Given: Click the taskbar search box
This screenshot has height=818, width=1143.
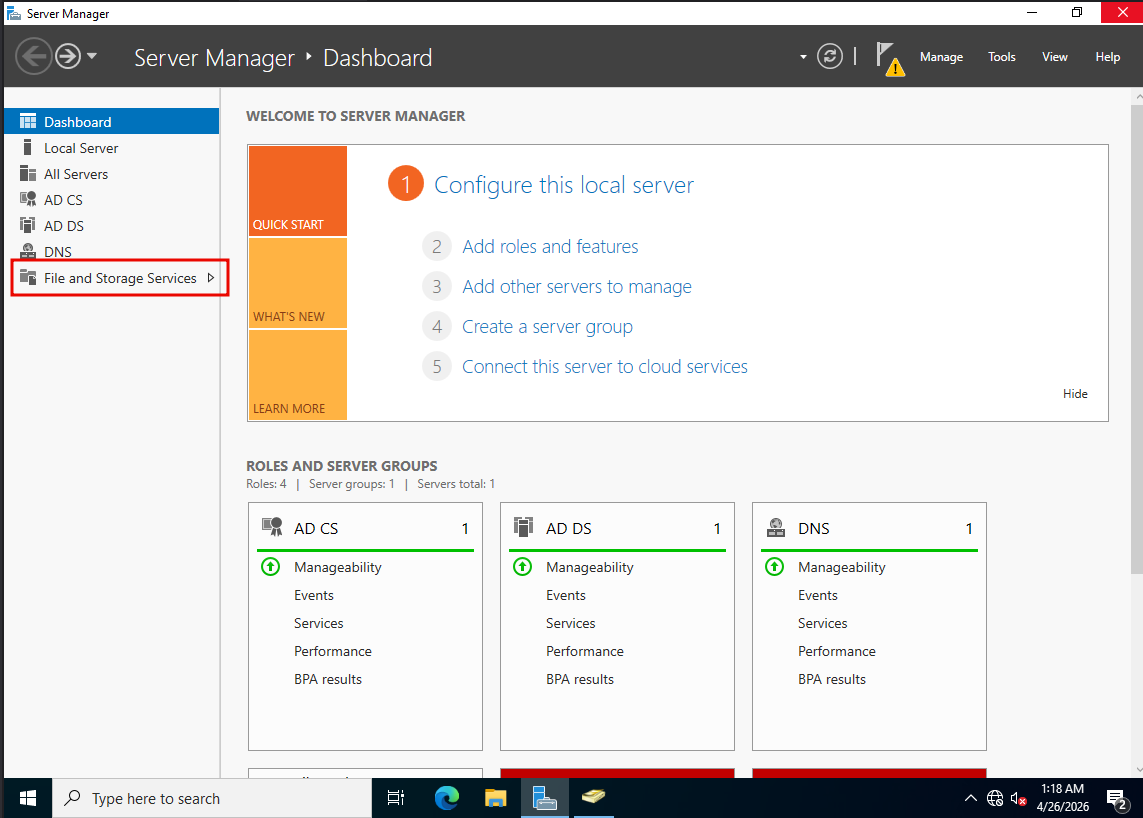Looking at the screenshot, I should pyautogui.click(x=212, y=798).
